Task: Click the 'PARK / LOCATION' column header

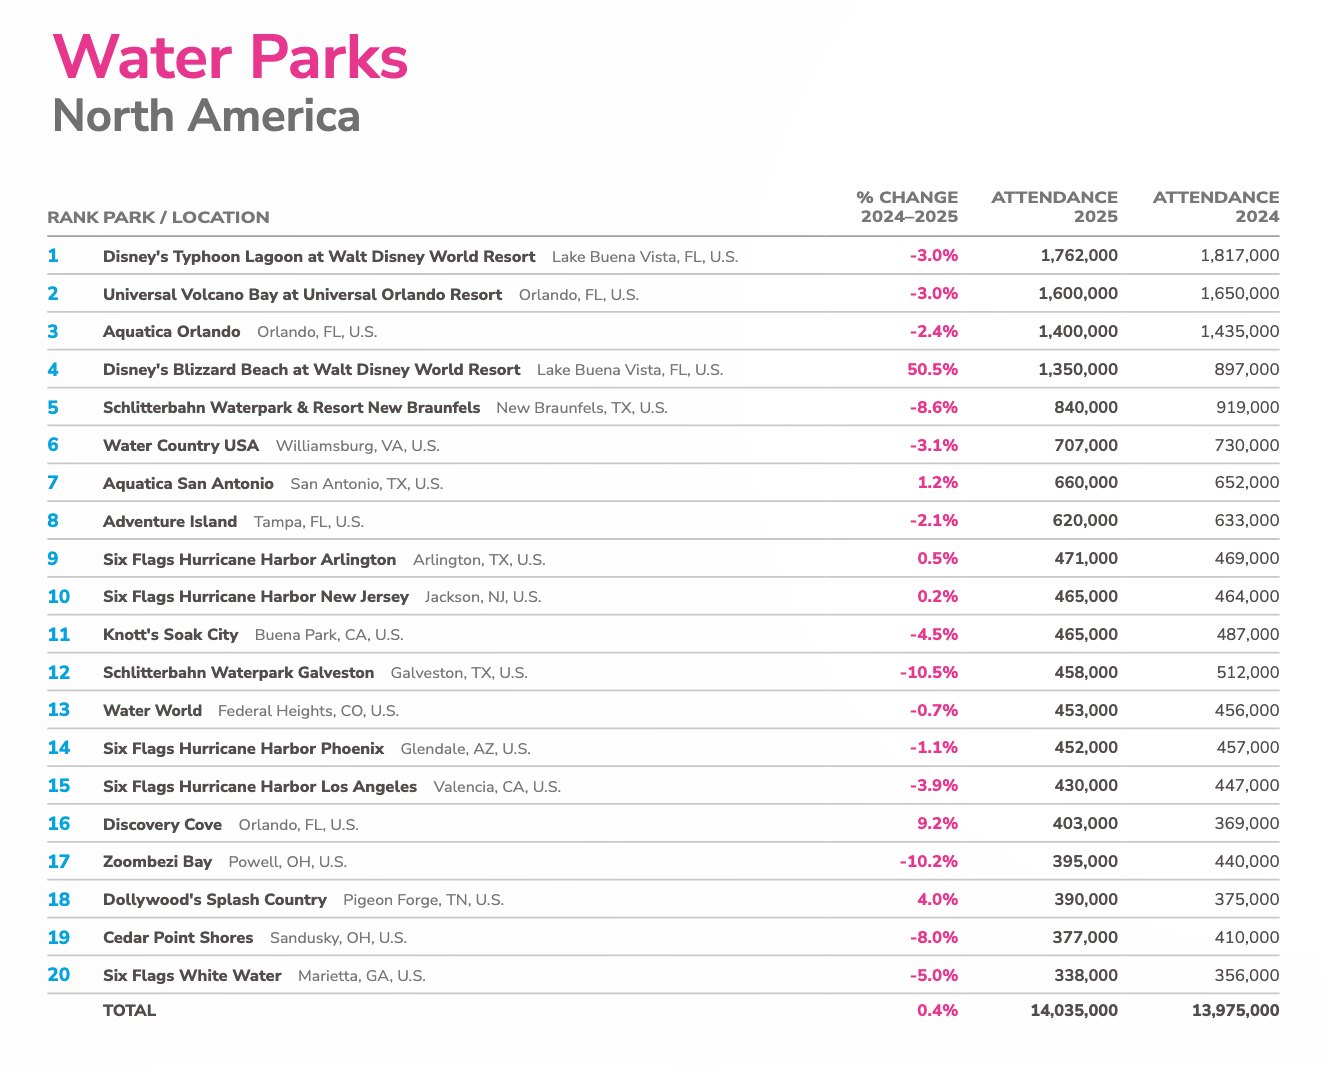Action: (x=186, y=217)
